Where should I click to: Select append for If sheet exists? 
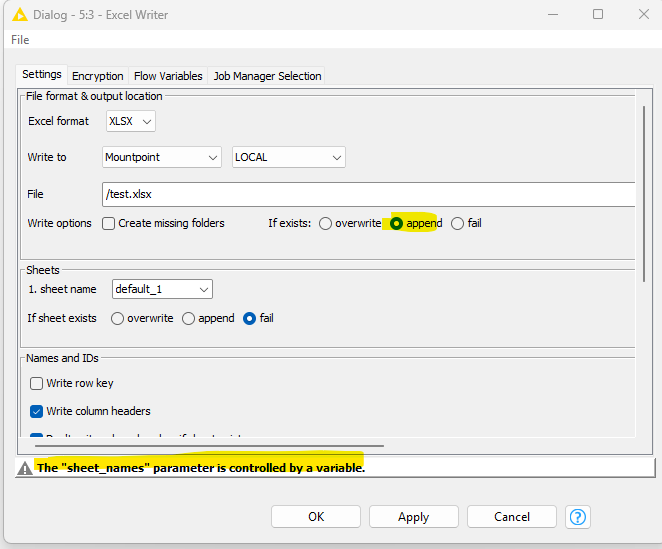click(189, 318)
